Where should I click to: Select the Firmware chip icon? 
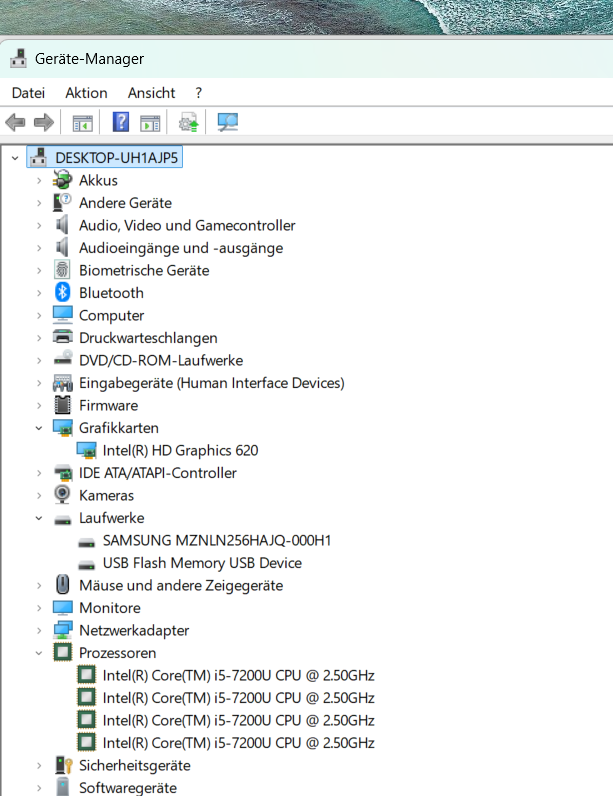tap(62, 405)
